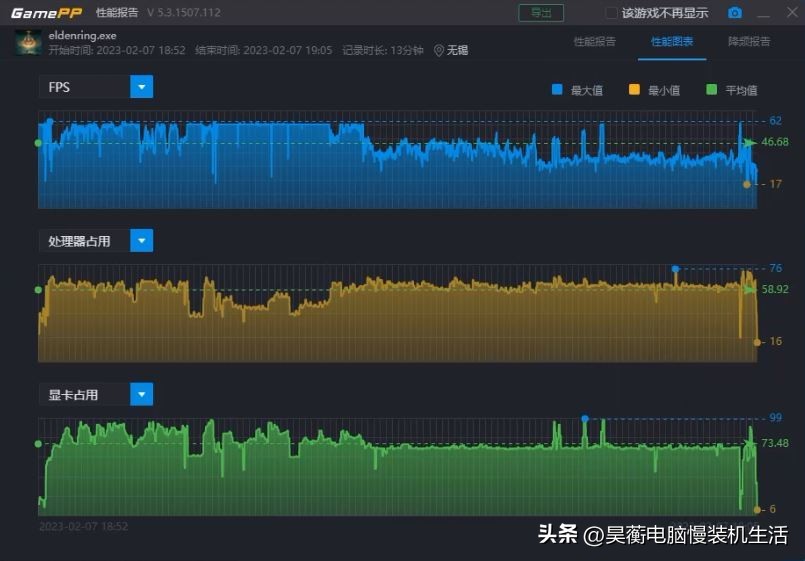Select the 性能图表 tab

[x=672, y=42]
